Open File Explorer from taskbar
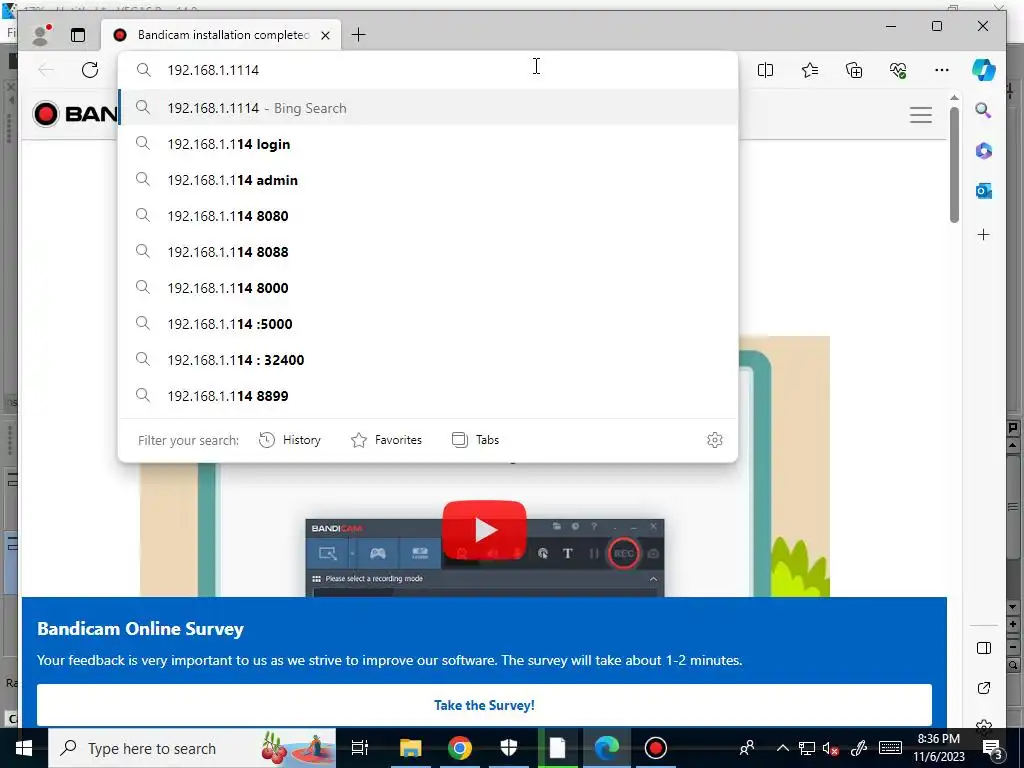Image resolution: width=1024 pixels, height=768 pixels. coord(411,748)
